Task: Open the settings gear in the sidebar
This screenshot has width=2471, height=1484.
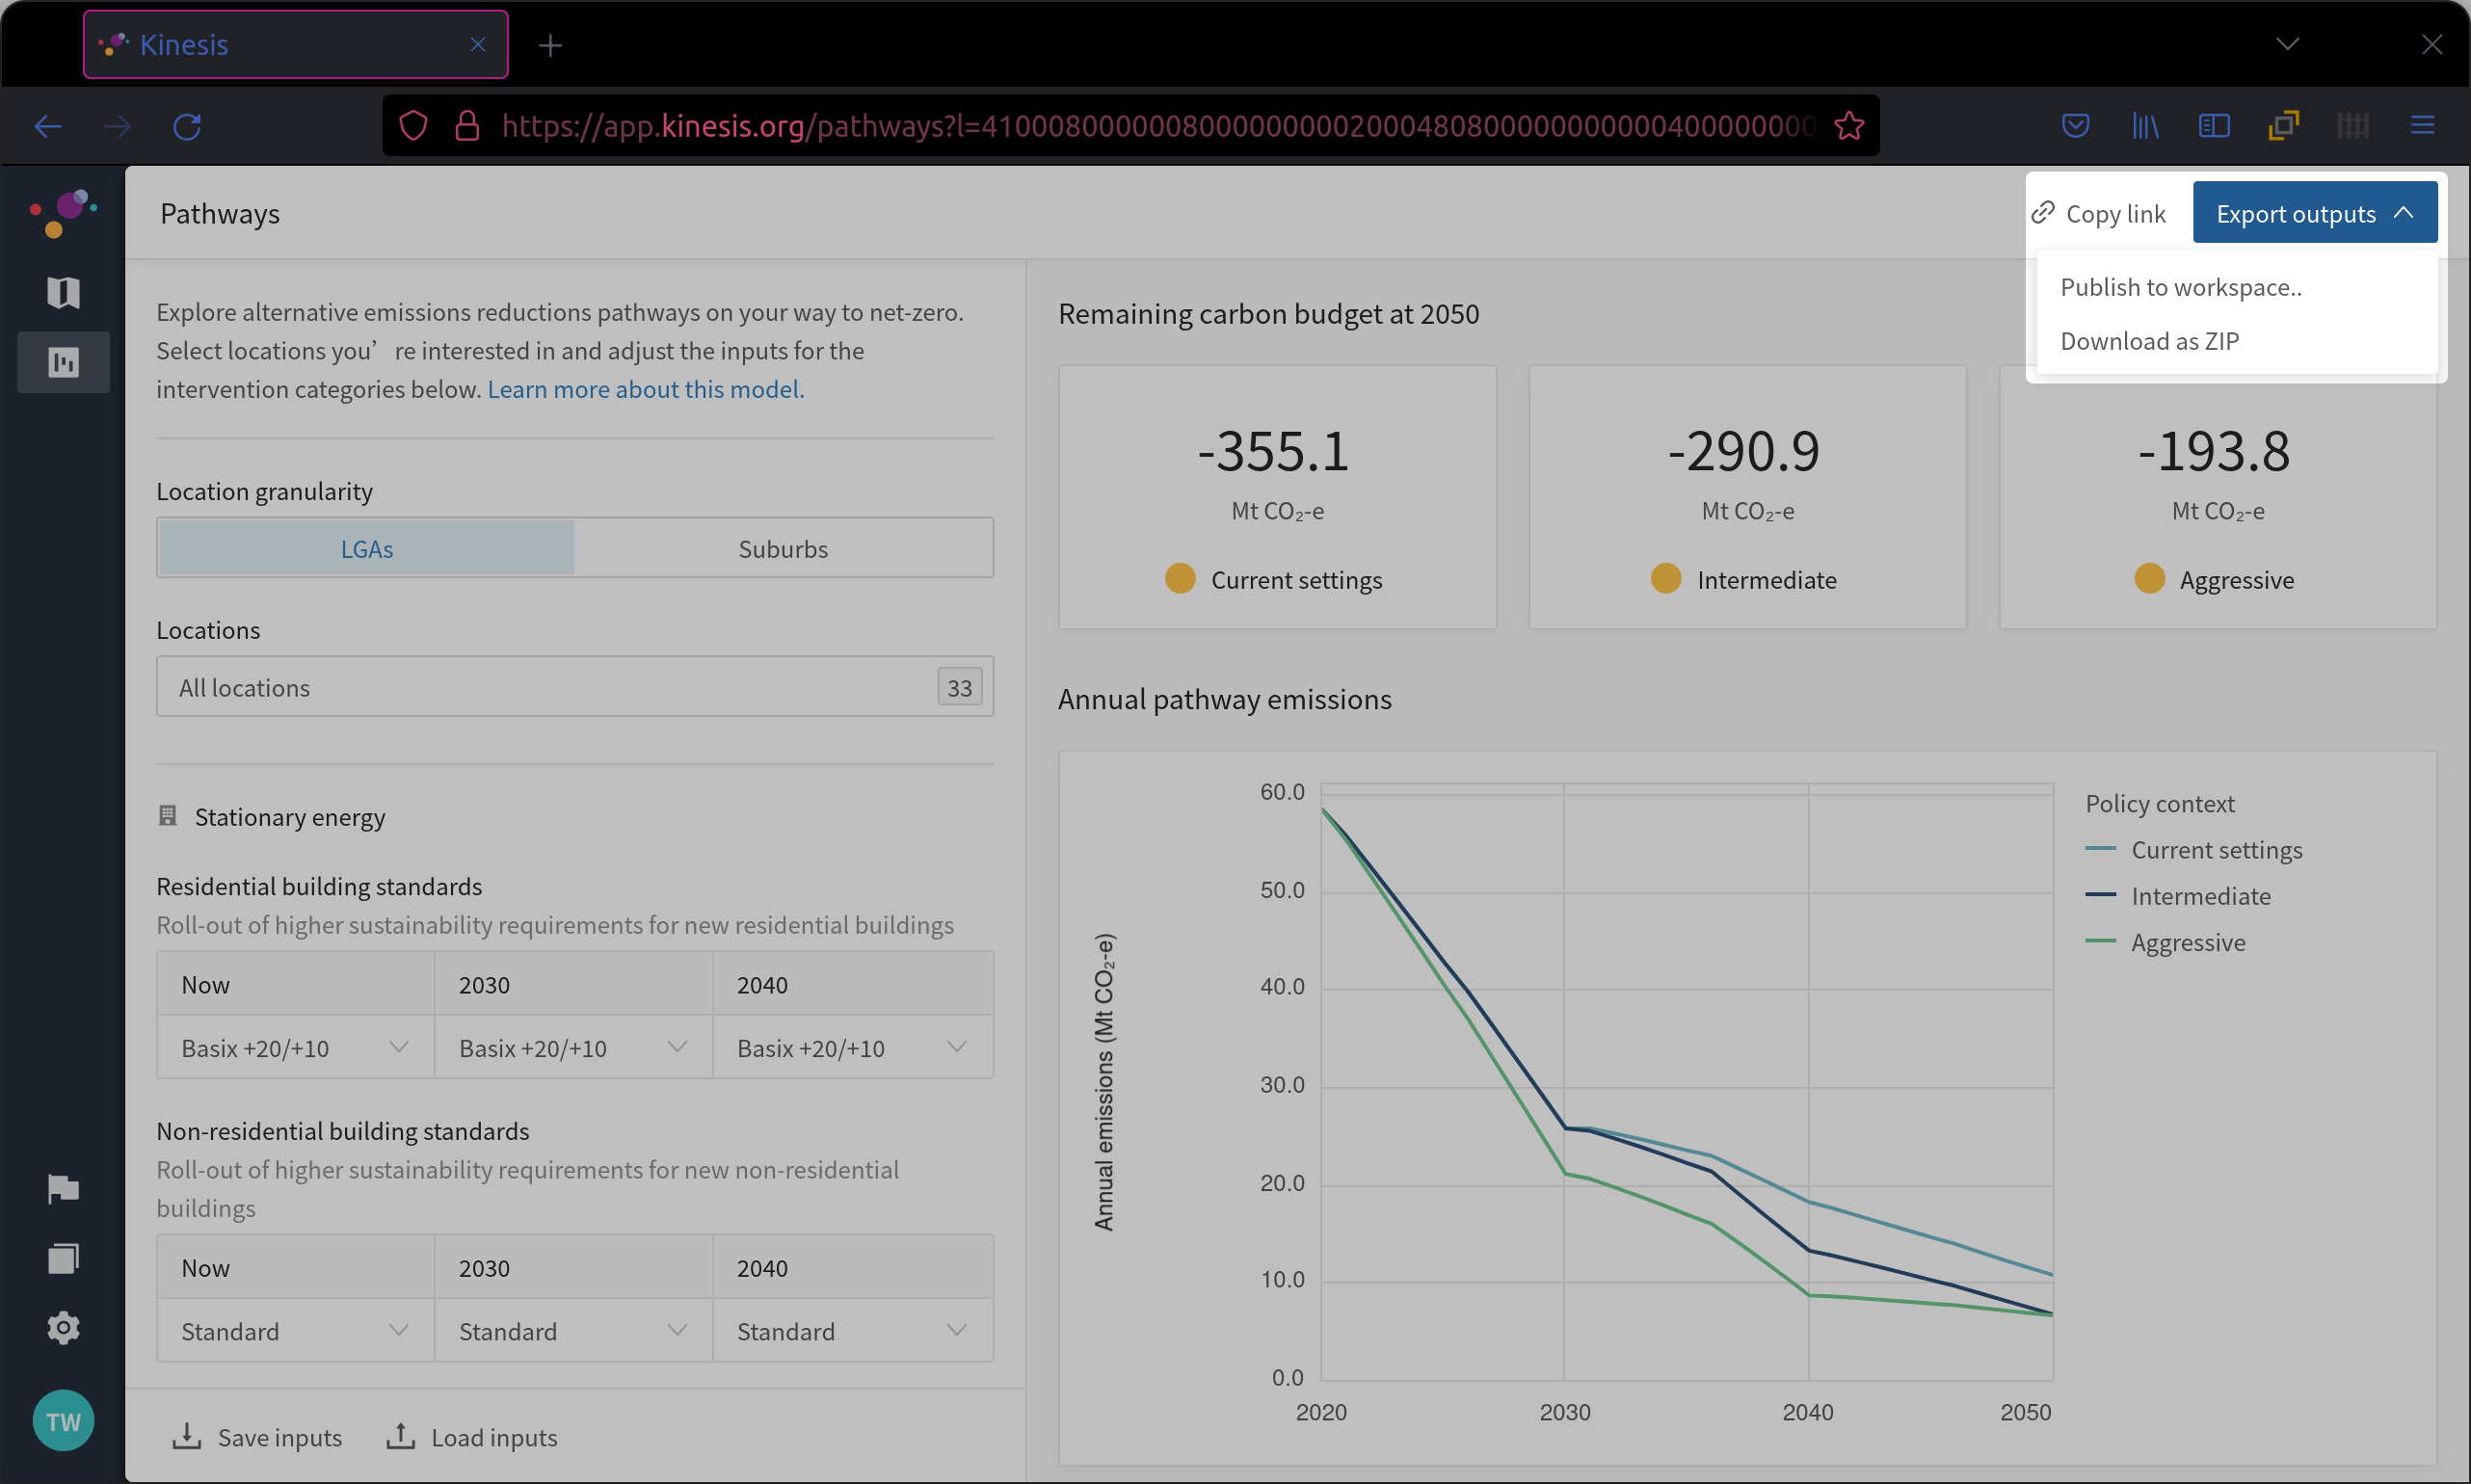Action: (63, 1328)
